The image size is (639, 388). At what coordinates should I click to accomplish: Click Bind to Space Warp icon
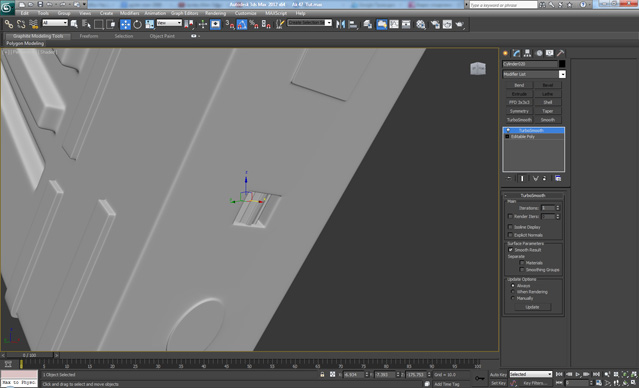[34, 24]
